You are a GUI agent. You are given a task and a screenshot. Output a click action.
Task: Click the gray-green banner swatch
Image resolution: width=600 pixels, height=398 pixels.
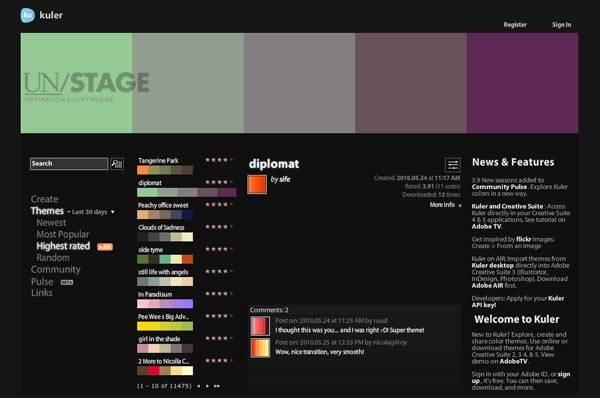[x=188, y=83]
